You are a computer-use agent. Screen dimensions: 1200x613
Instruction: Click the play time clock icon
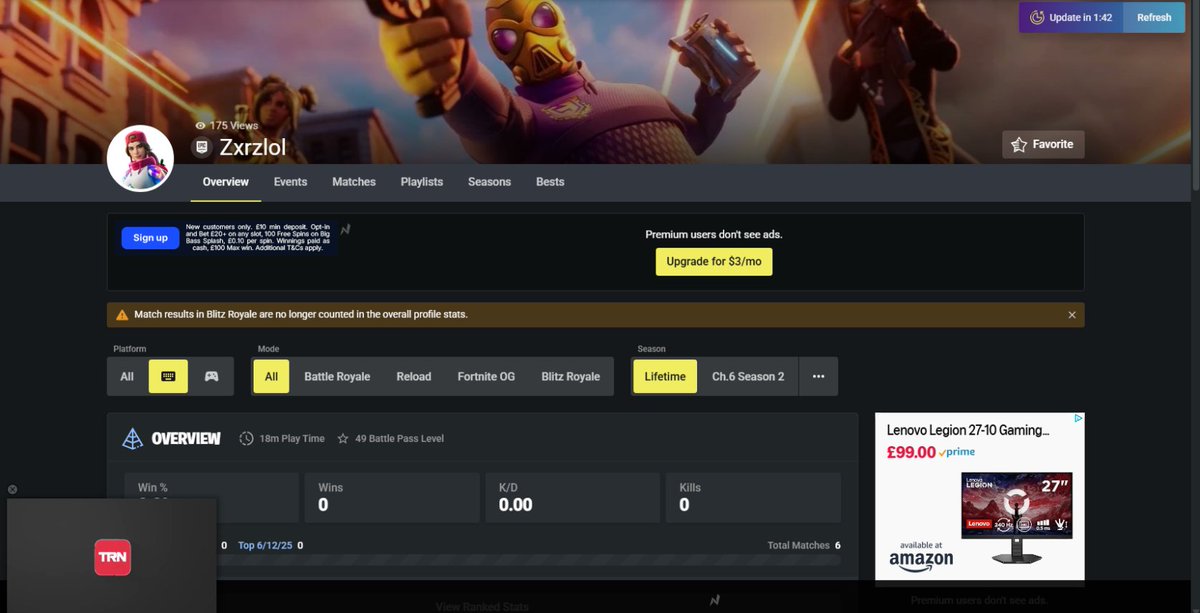pyautogui.click(x=247, y=439)
